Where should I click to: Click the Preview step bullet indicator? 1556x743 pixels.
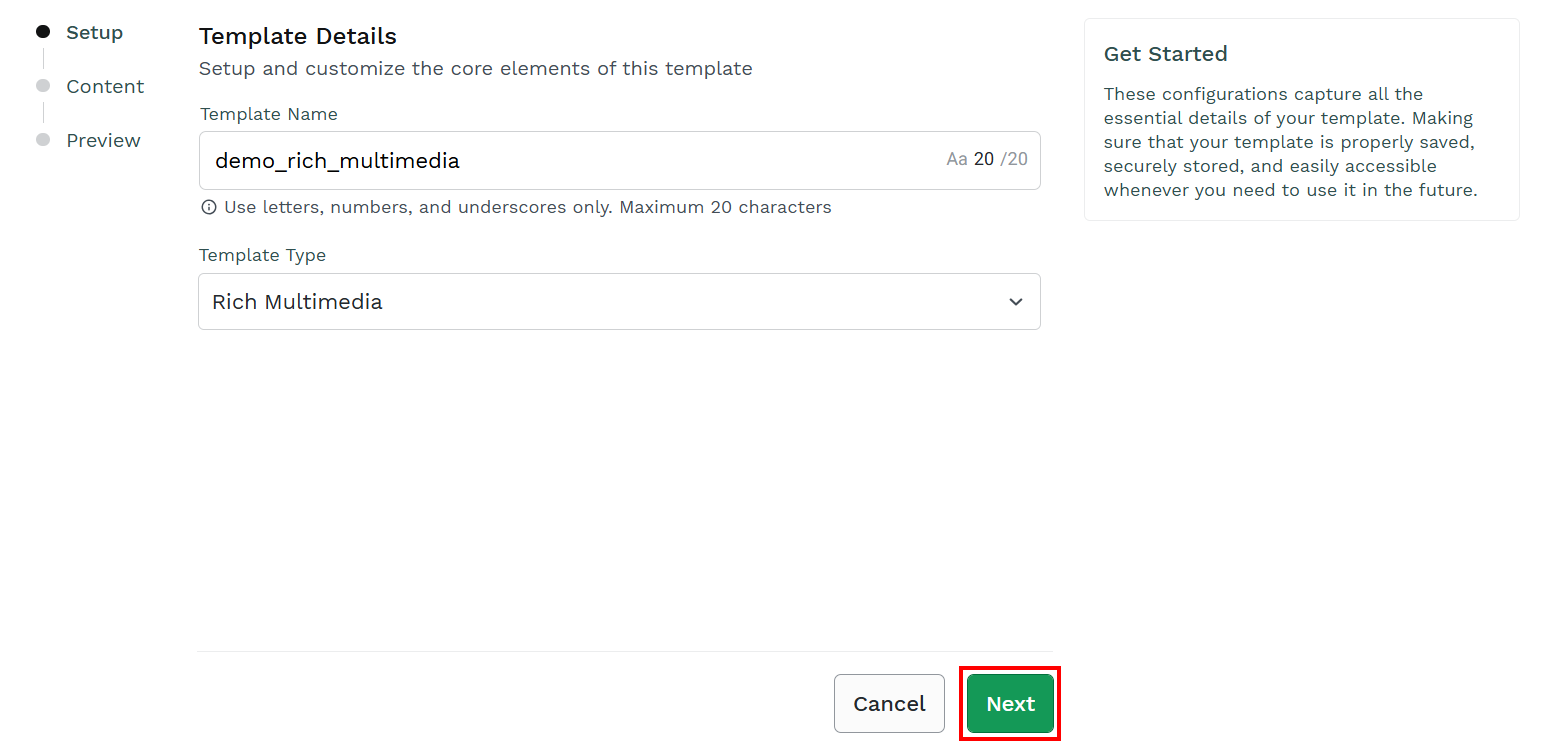click(43, 140)
